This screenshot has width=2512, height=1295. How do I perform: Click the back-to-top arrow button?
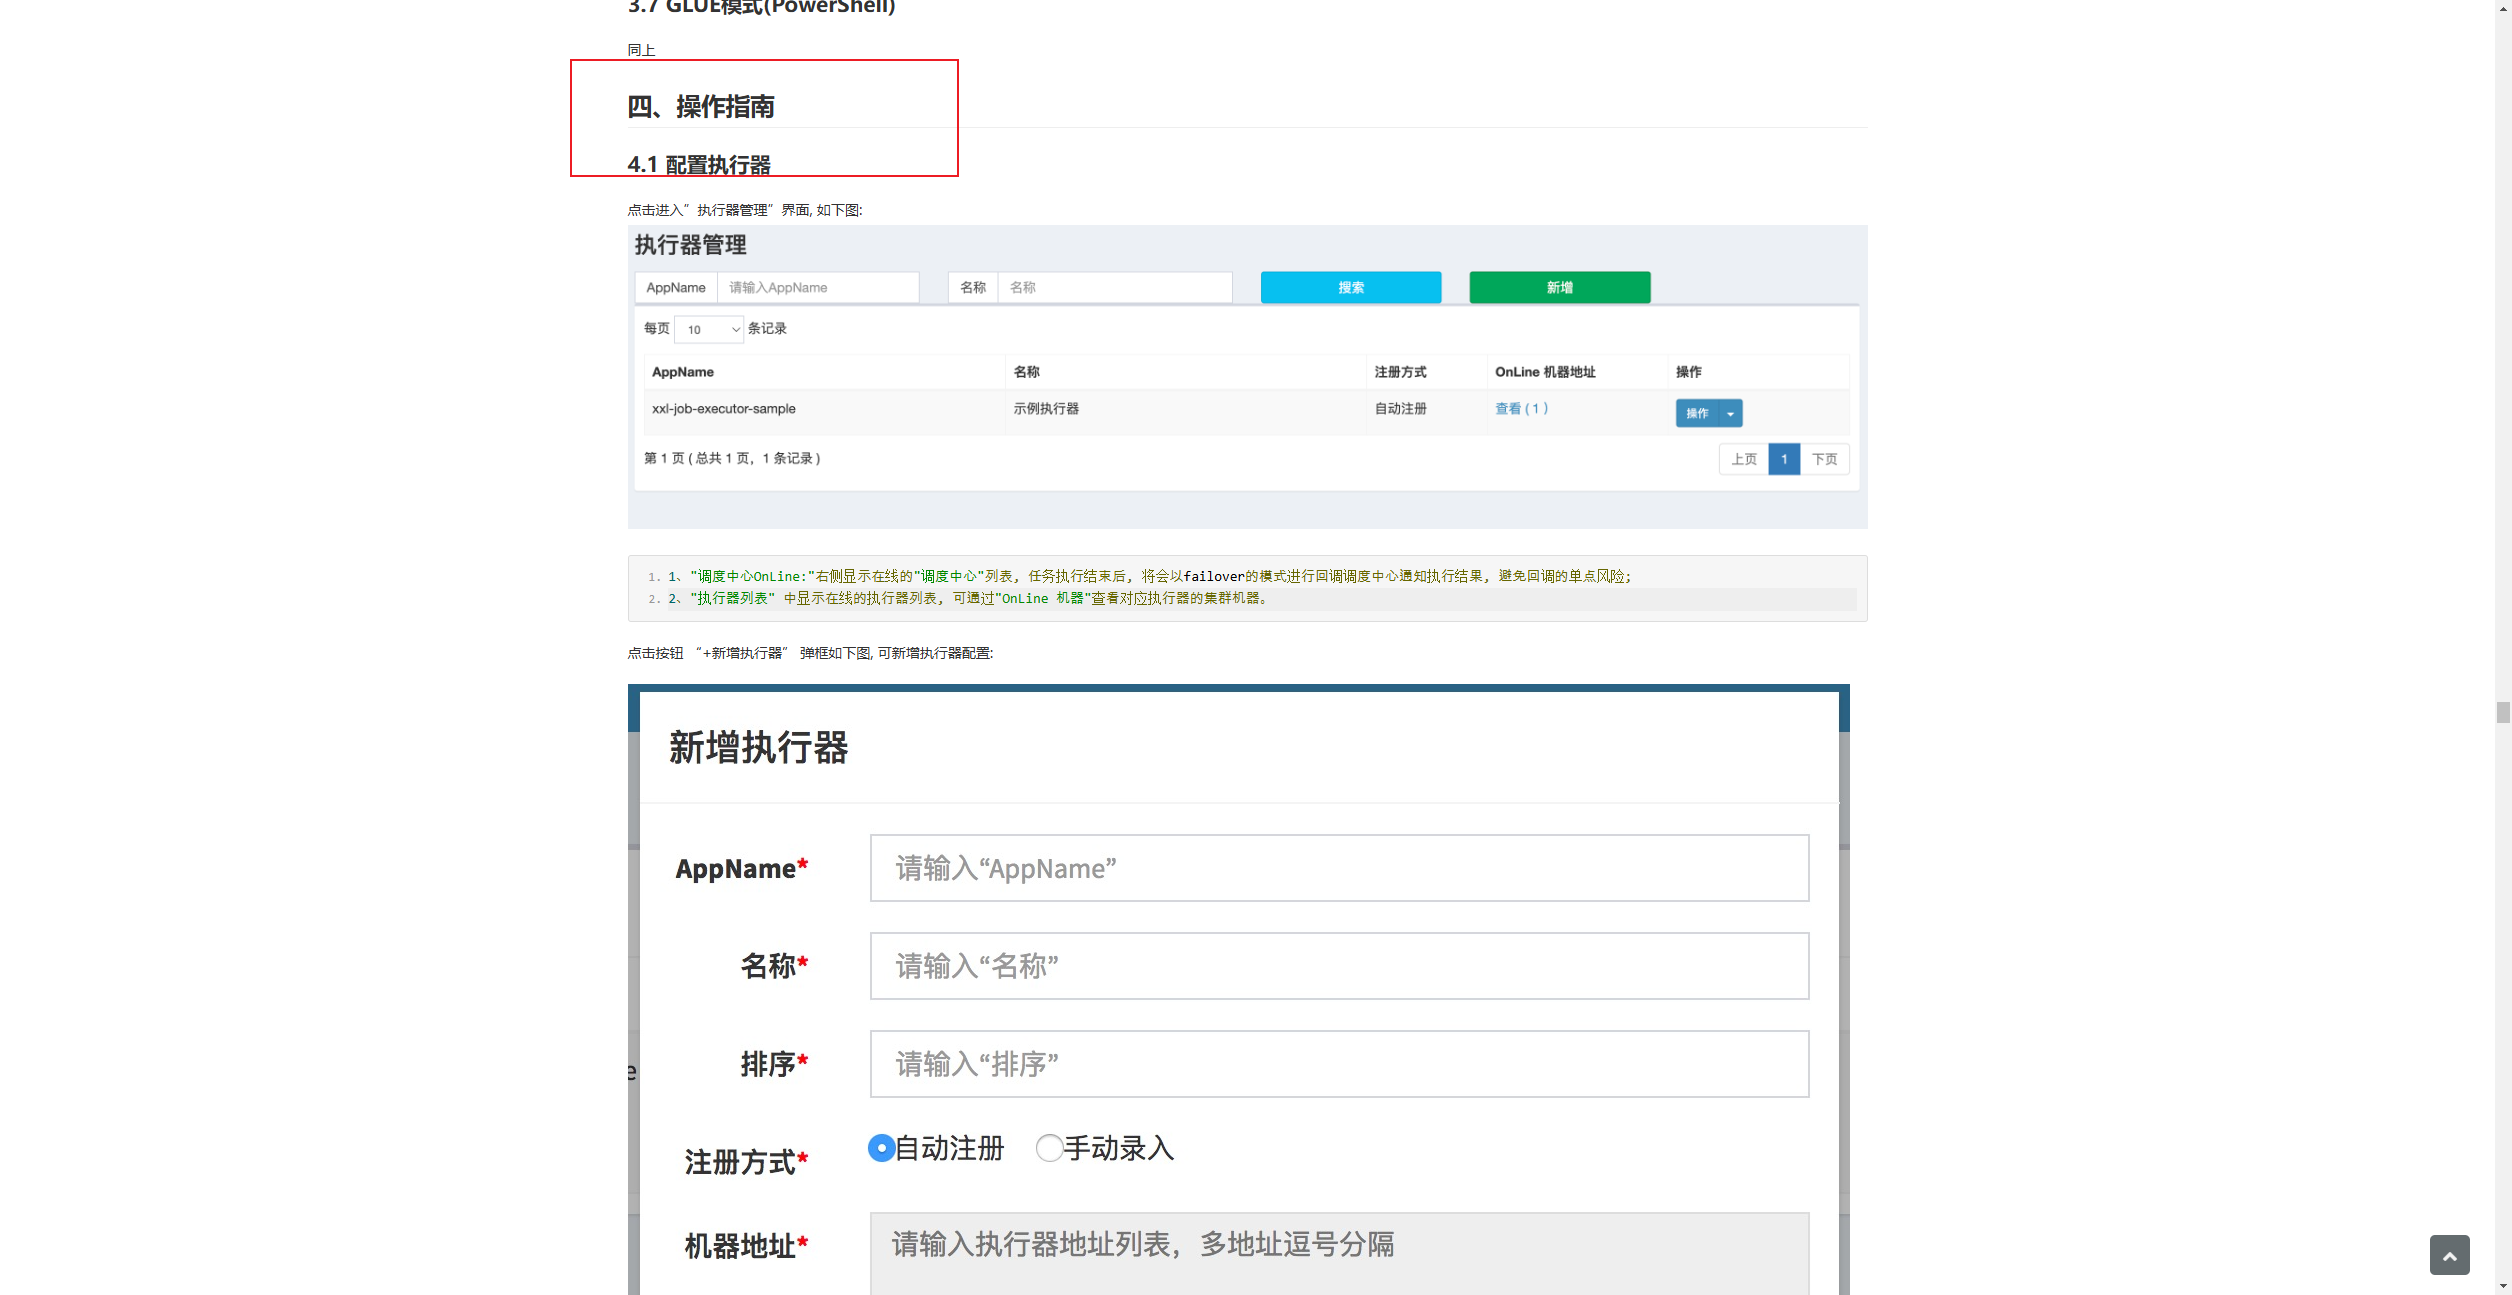[x=2449, y=1255]
